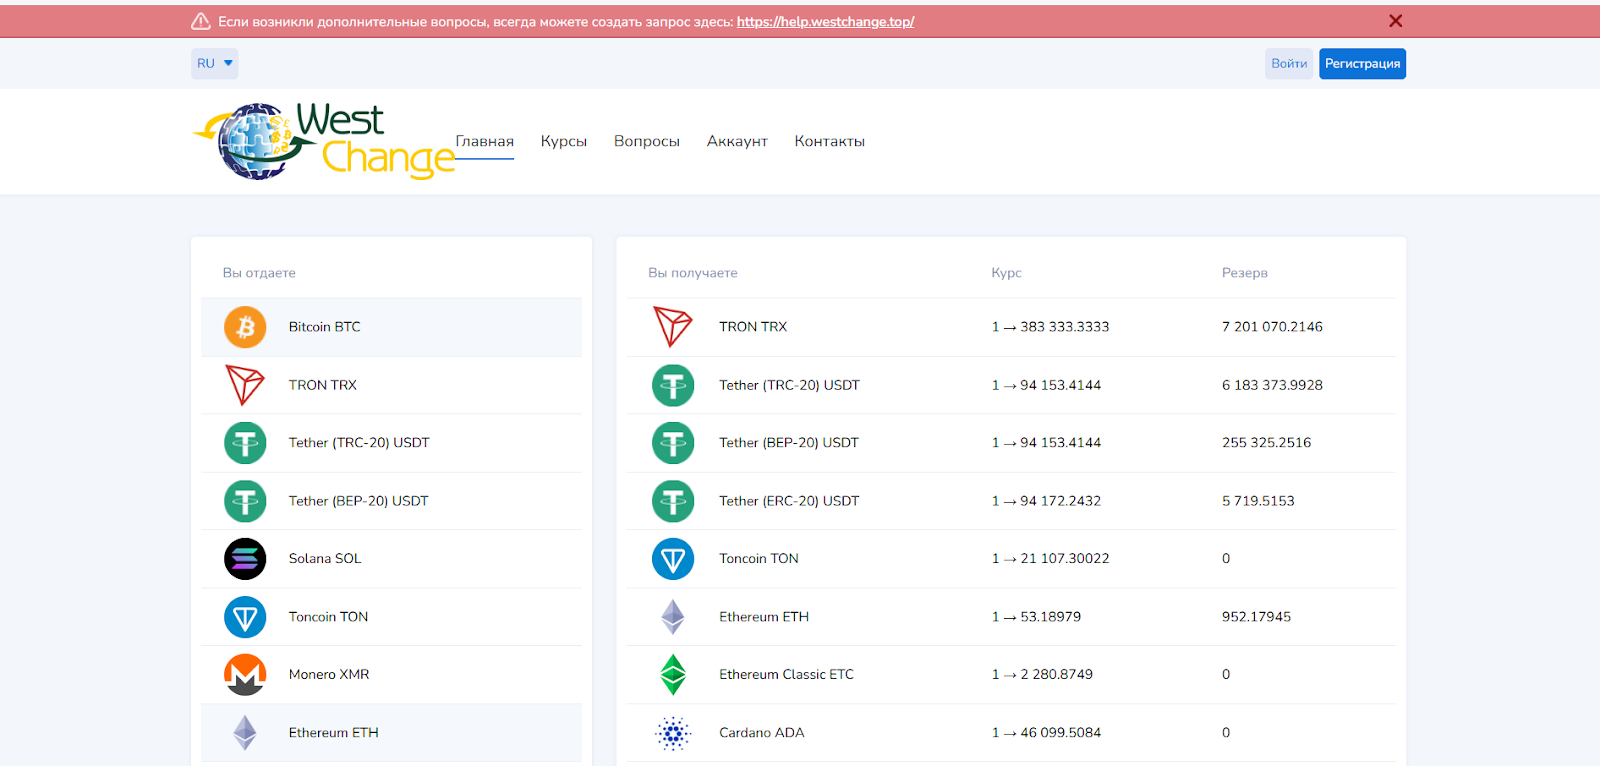Choose TRON TRX to receive

[x=1011, y=327]
